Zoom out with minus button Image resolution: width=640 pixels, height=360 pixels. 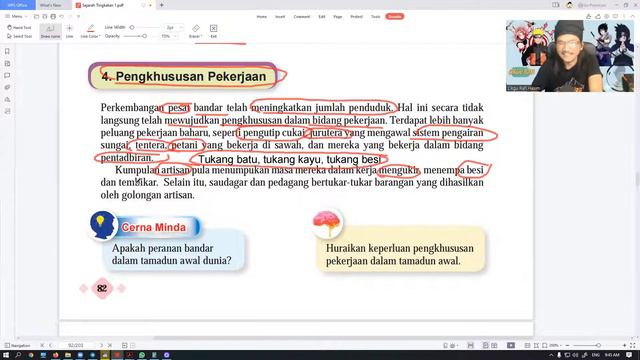coord(568,345)
